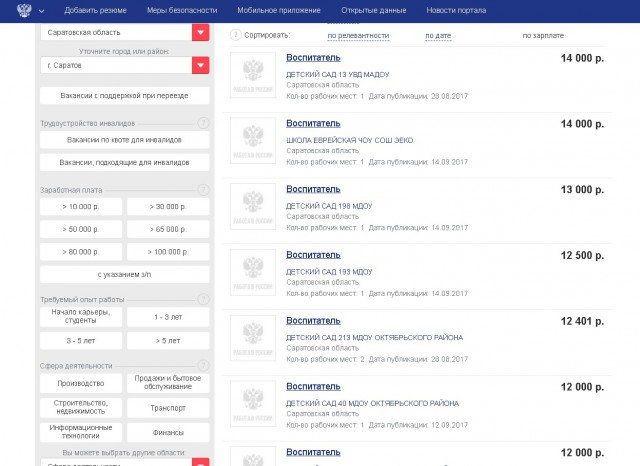Choose experience 'Начало карьеры, студенты'
Viewport: 640px width, 466px height.
point(81,317)
